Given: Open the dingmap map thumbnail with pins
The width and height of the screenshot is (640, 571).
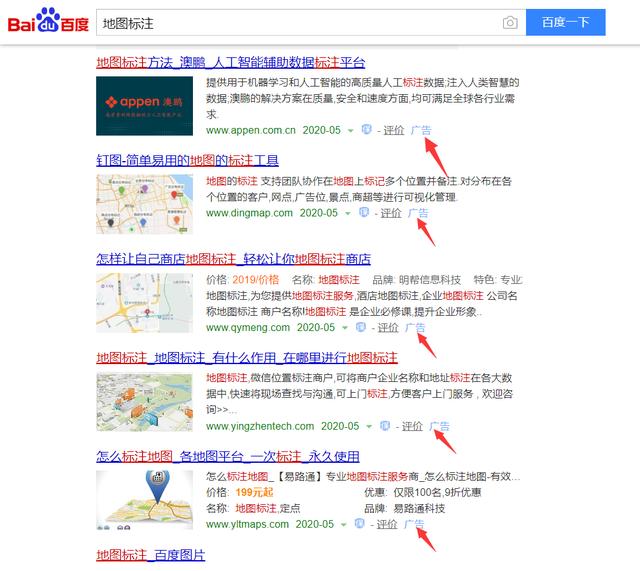Looking at the screenshot, I should pos(144,204).
